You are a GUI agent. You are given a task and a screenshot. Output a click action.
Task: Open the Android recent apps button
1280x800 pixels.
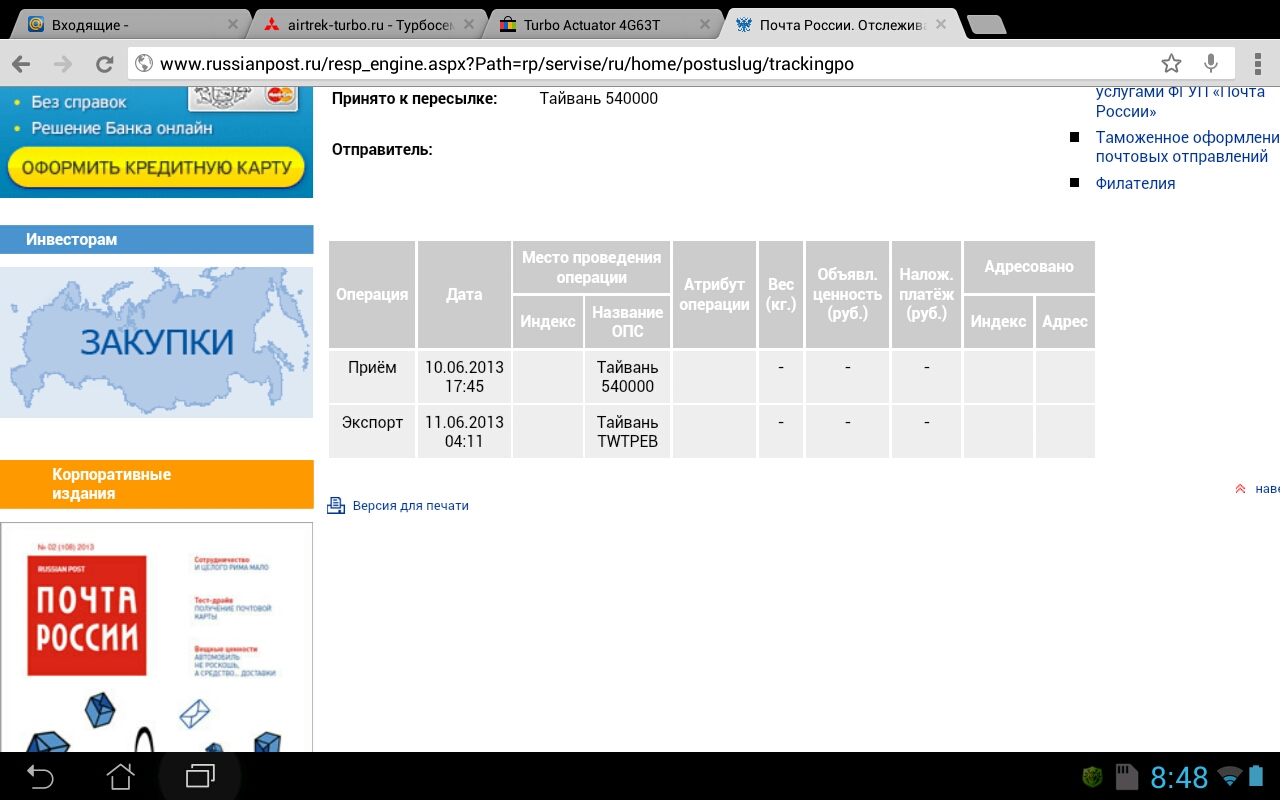coord(200,775)
